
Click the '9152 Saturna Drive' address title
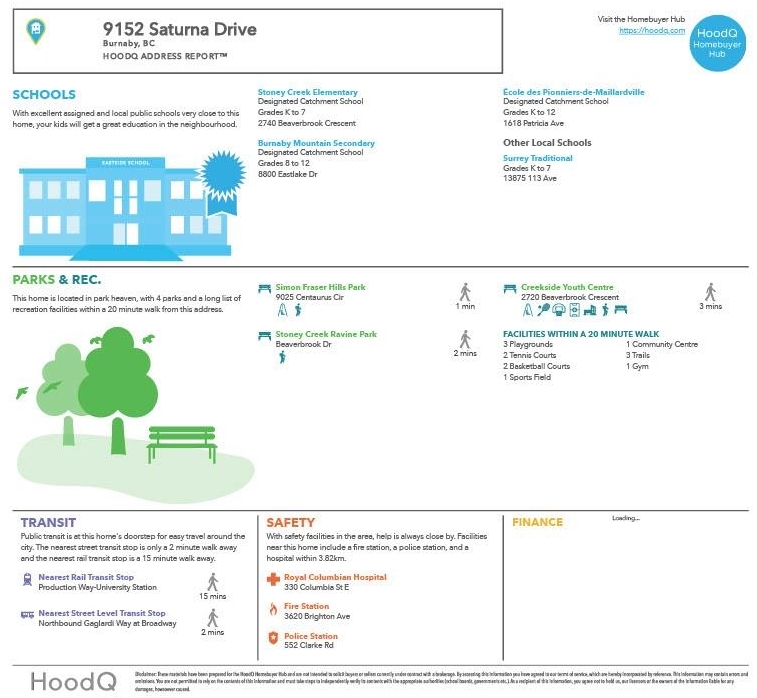click(180, 29)
